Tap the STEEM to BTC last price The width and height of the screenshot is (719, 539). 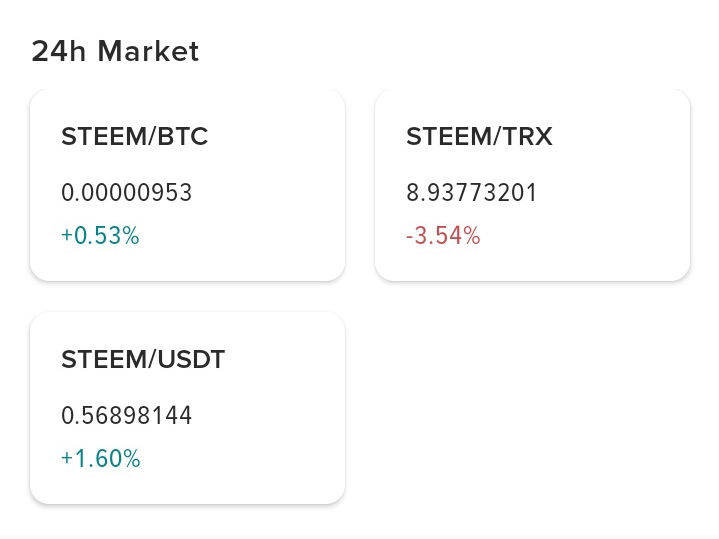127,192
